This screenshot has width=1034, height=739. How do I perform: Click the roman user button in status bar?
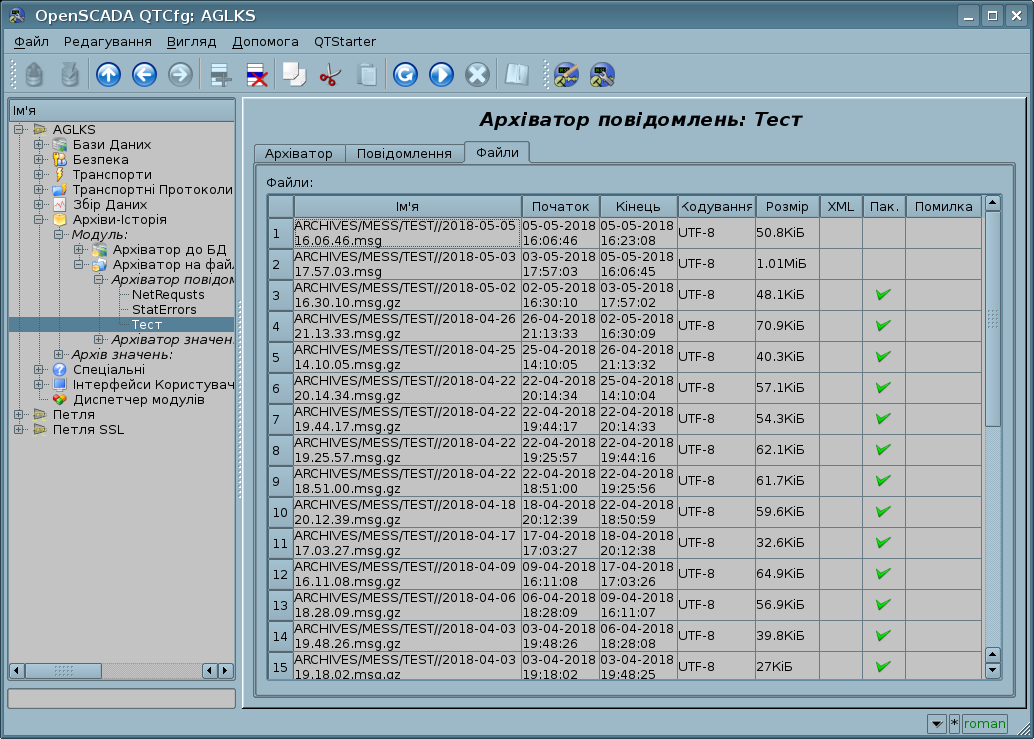(984, 724)
